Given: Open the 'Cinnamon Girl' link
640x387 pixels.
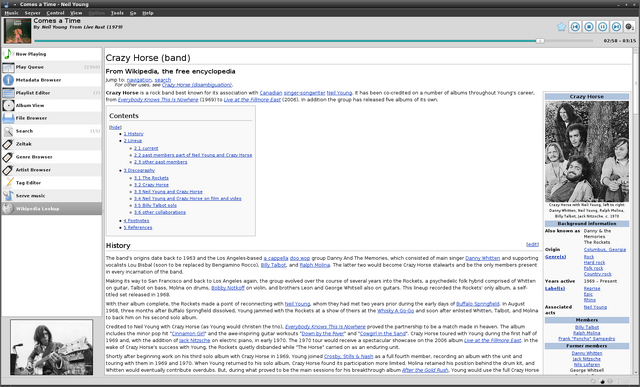Looking at the screenshot, I should (x=188, y=334).
